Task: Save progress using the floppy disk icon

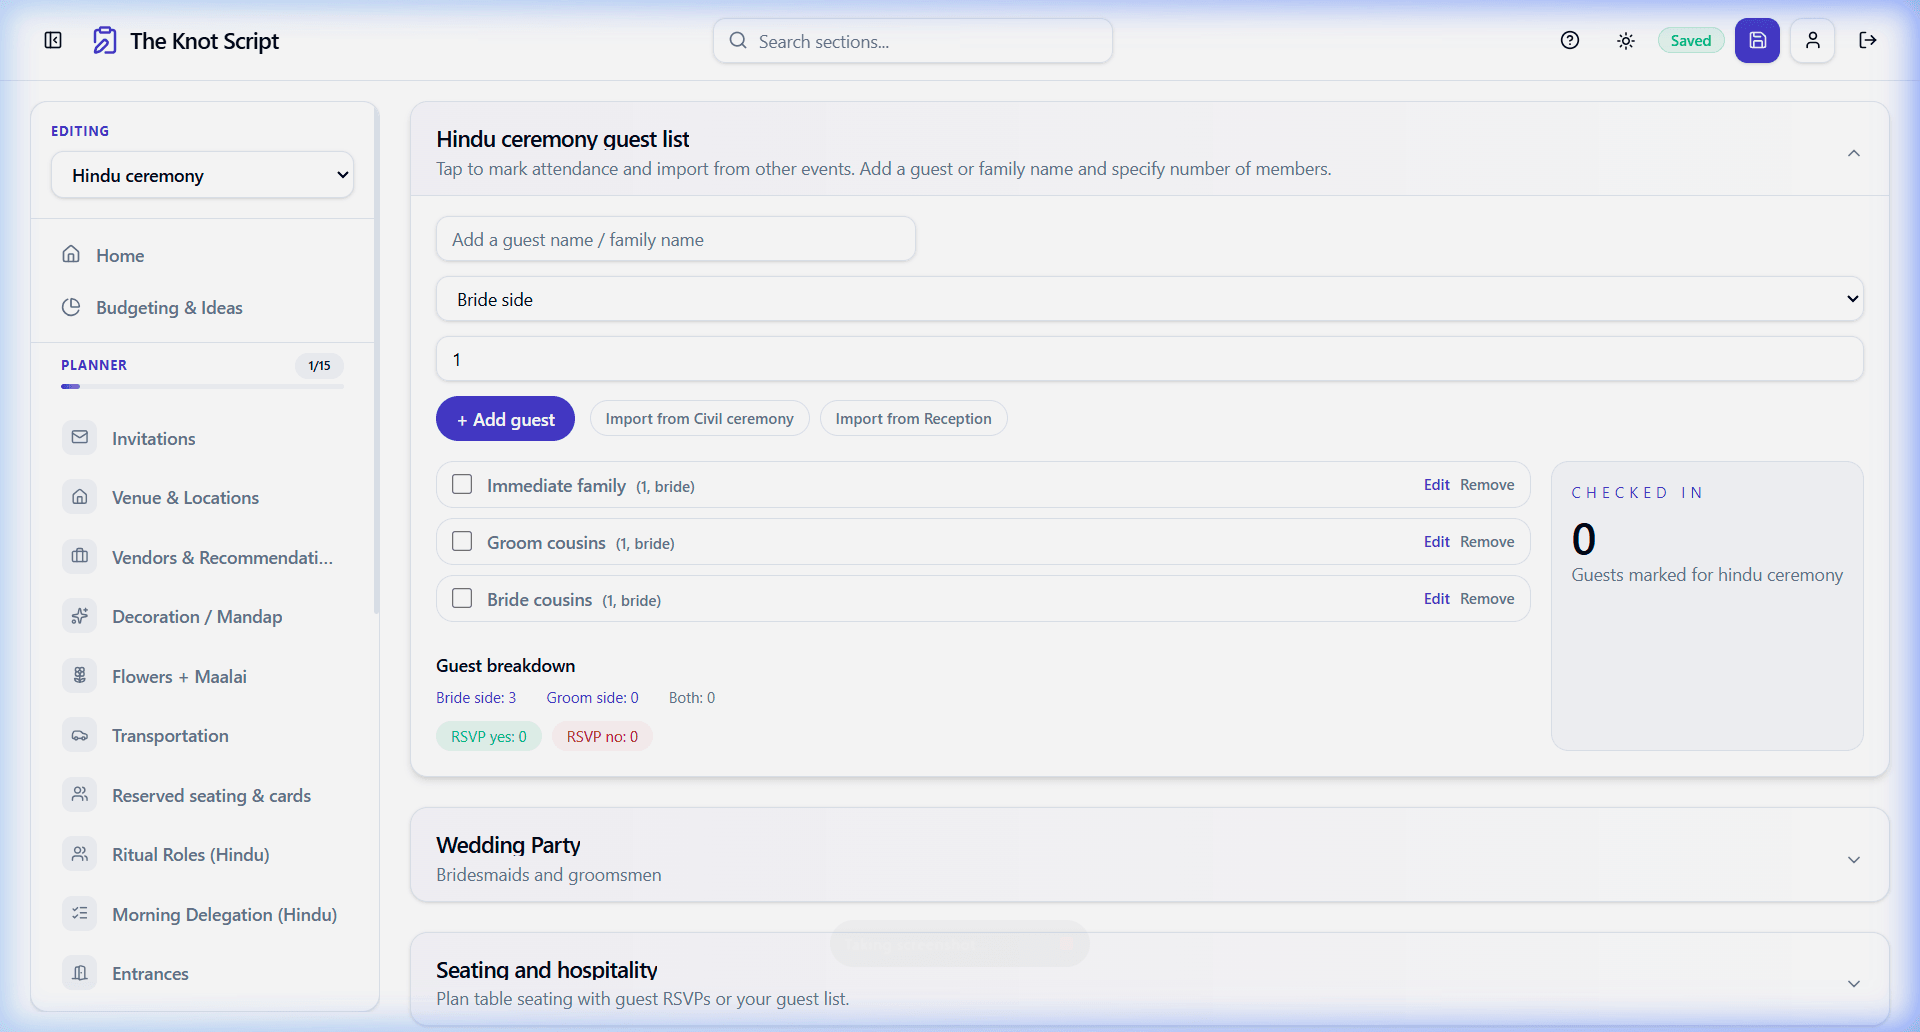Action: pyautogui.click(x=1757, y=40)
